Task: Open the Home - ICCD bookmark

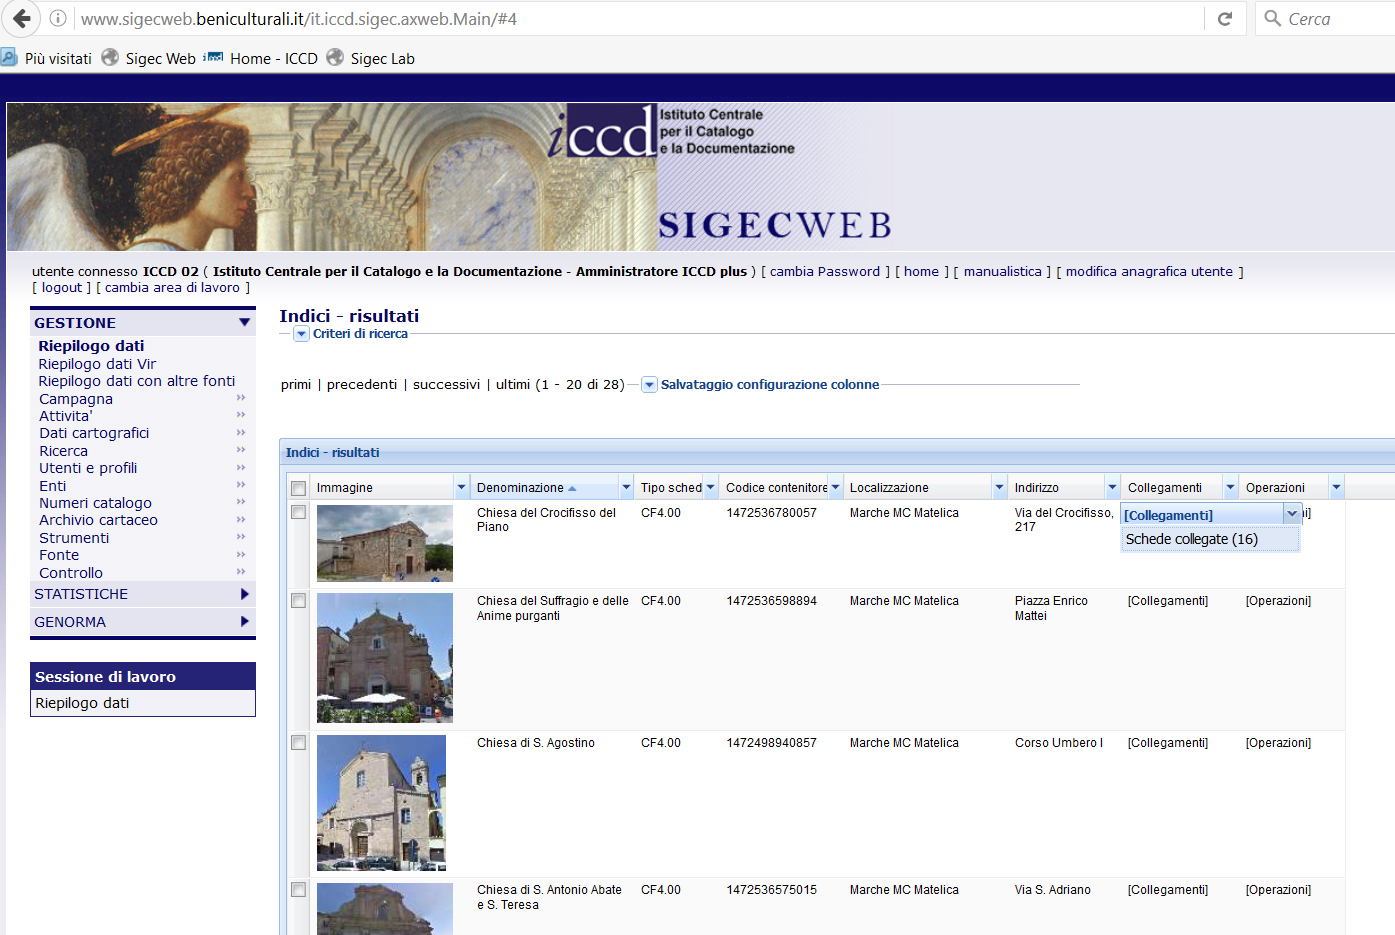Action: click(273, 59)
